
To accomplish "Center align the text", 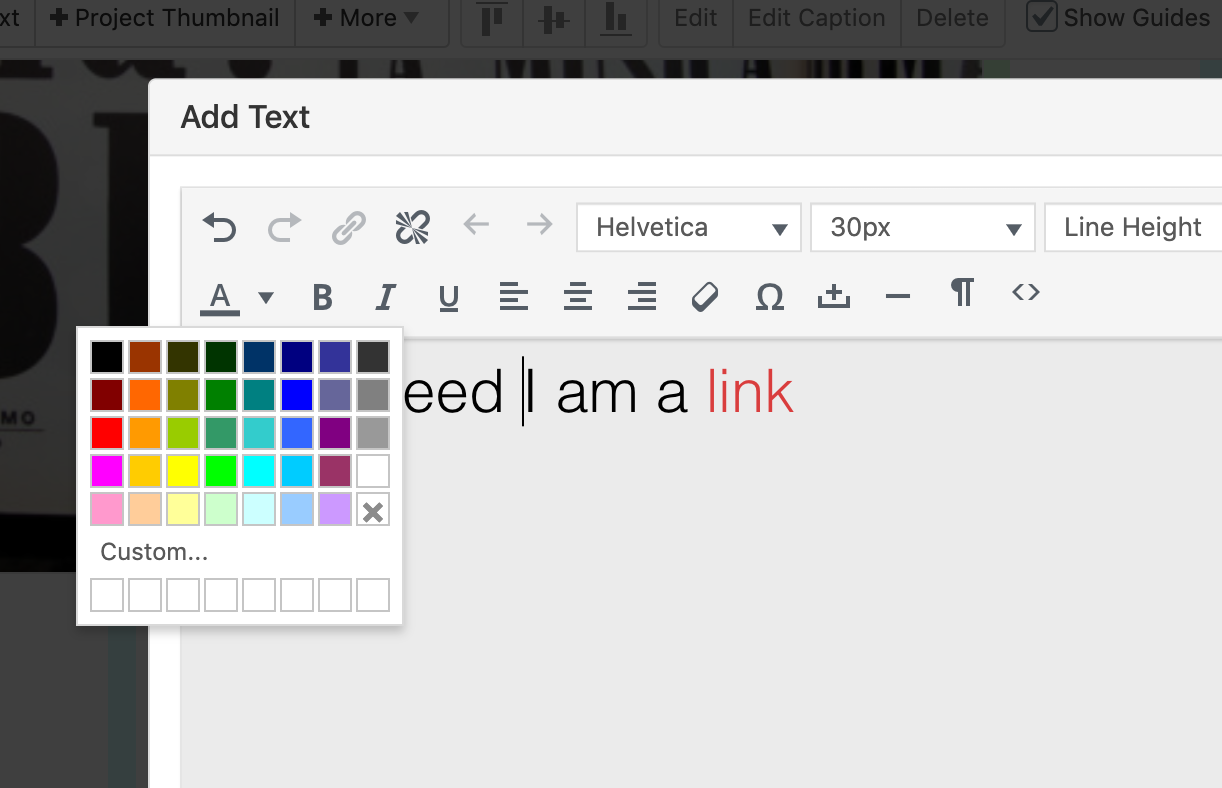I will [x=578, y=296].
